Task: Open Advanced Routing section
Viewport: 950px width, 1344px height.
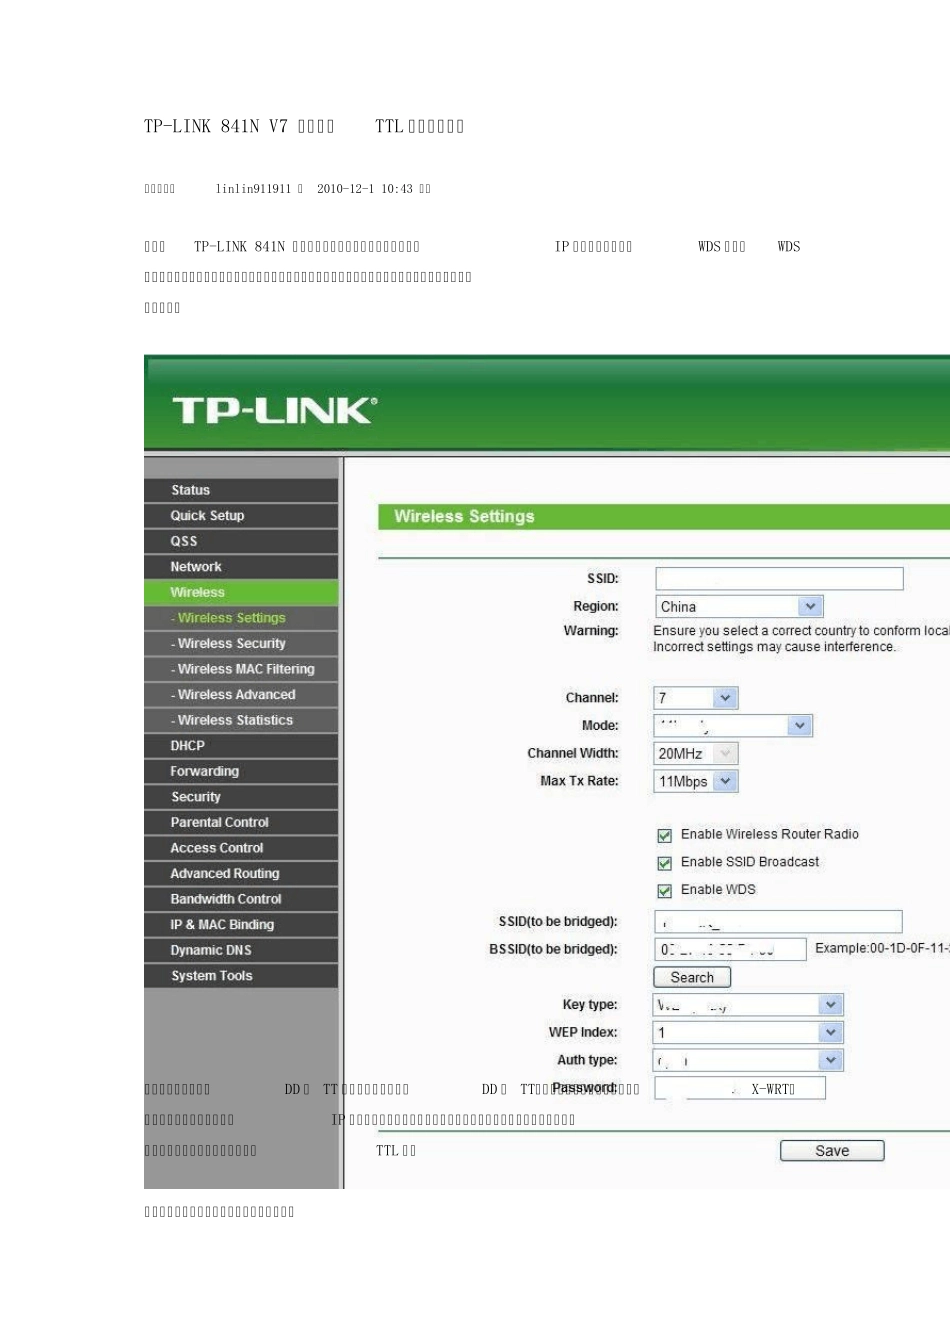Action: tap(241, 873)
